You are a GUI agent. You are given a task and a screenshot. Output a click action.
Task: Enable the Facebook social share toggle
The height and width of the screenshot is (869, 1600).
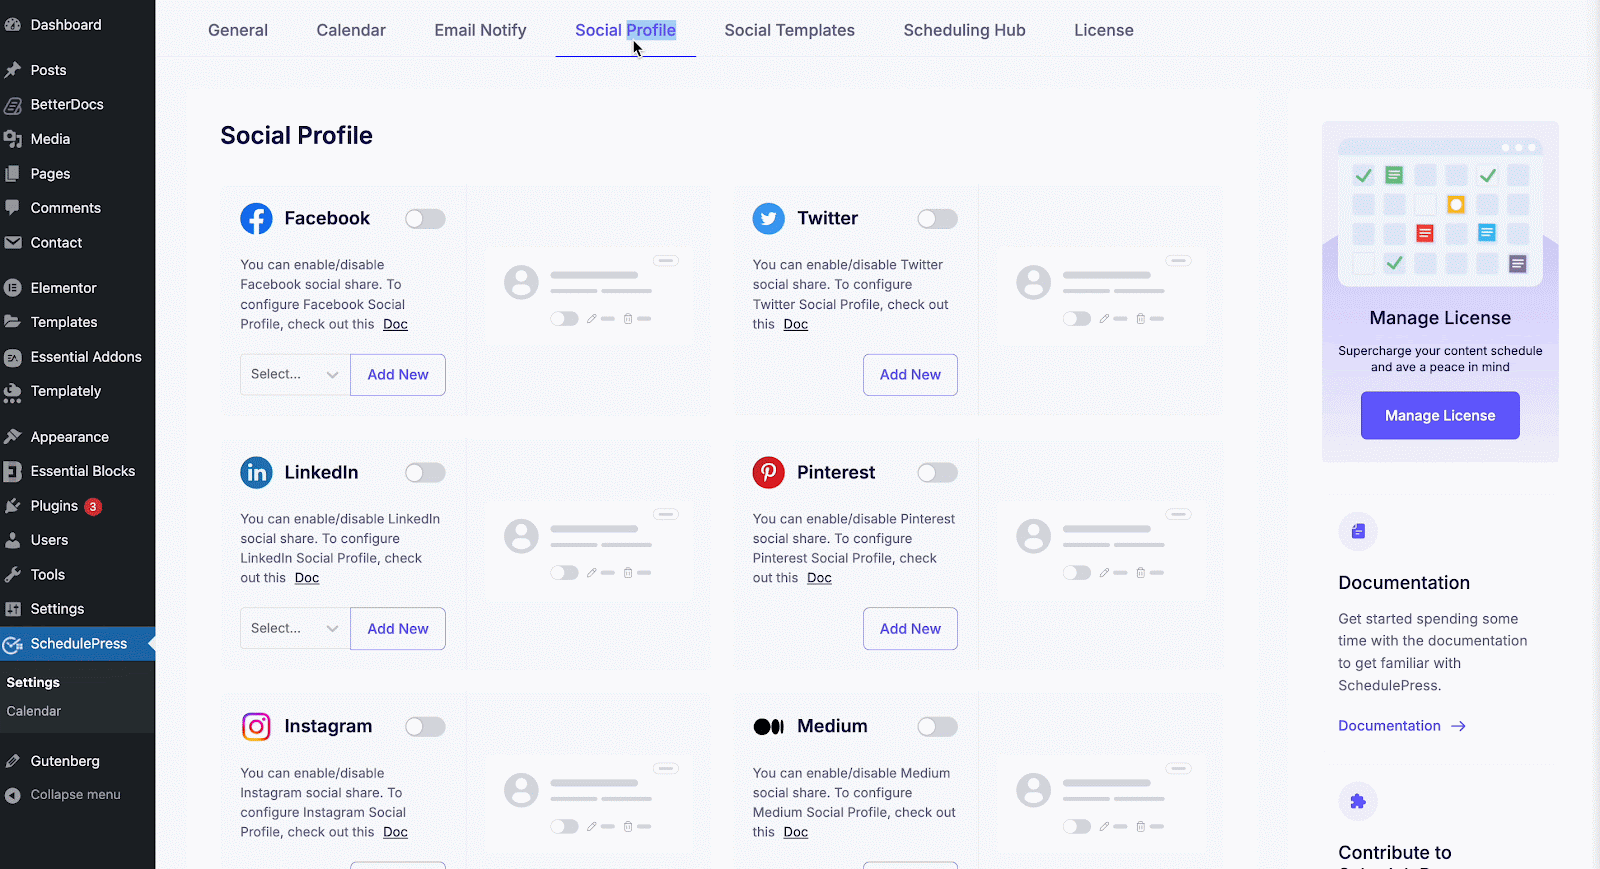pos(425,219)
